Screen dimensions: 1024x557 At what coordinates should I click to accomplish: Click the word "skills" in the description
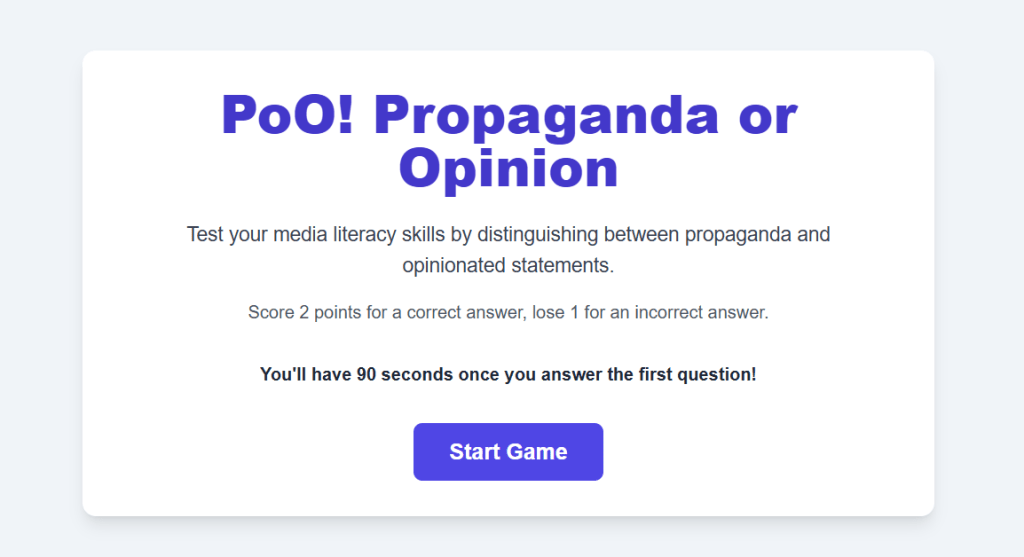point(446,235)
